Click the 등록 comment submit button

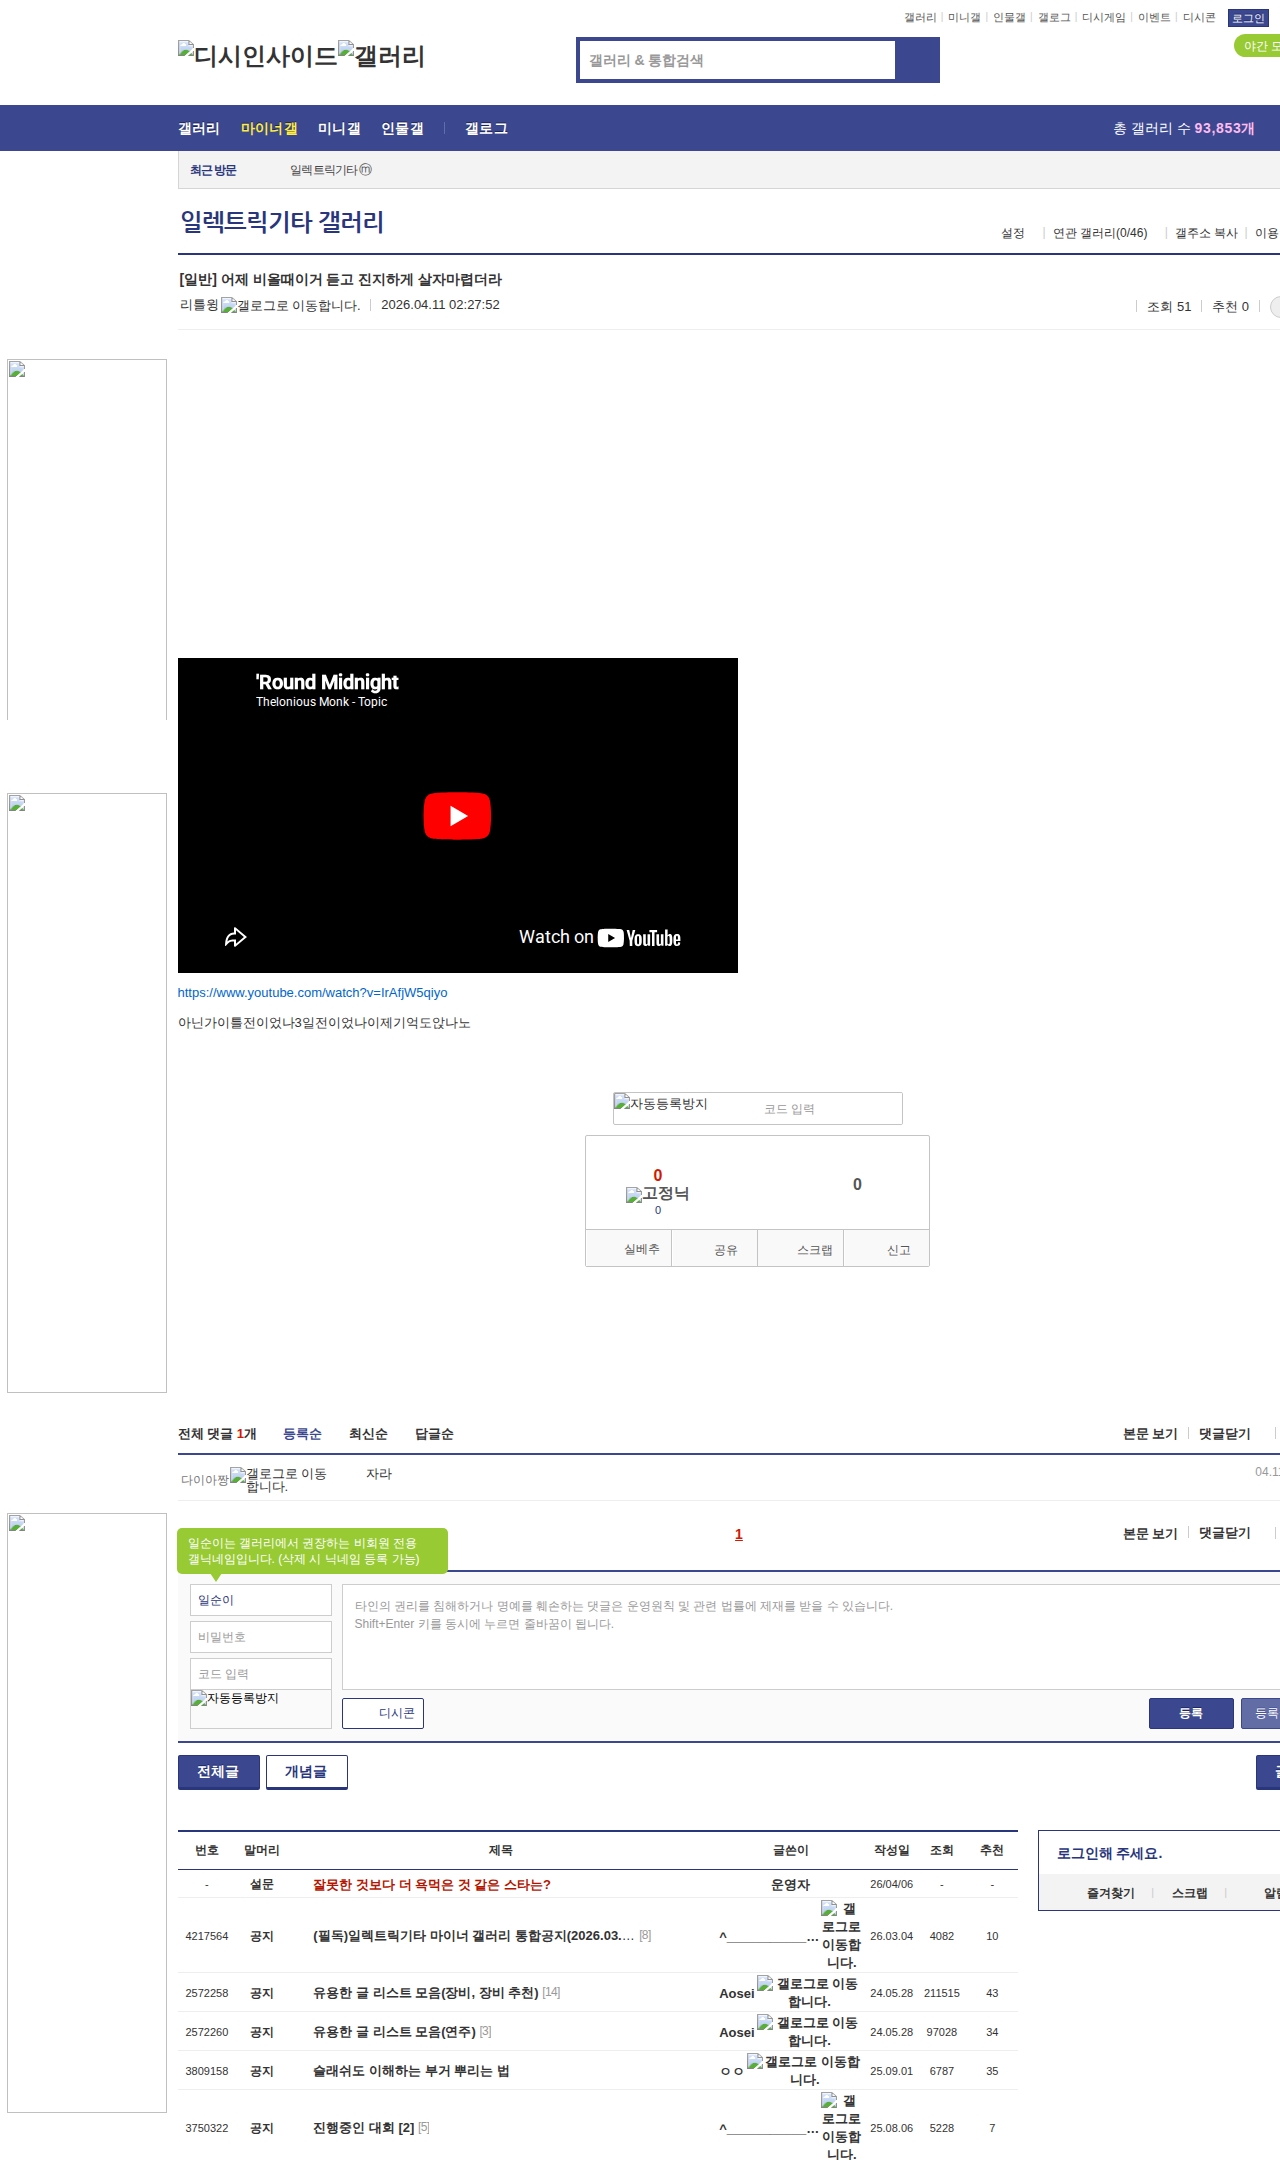(1190, 1713)
